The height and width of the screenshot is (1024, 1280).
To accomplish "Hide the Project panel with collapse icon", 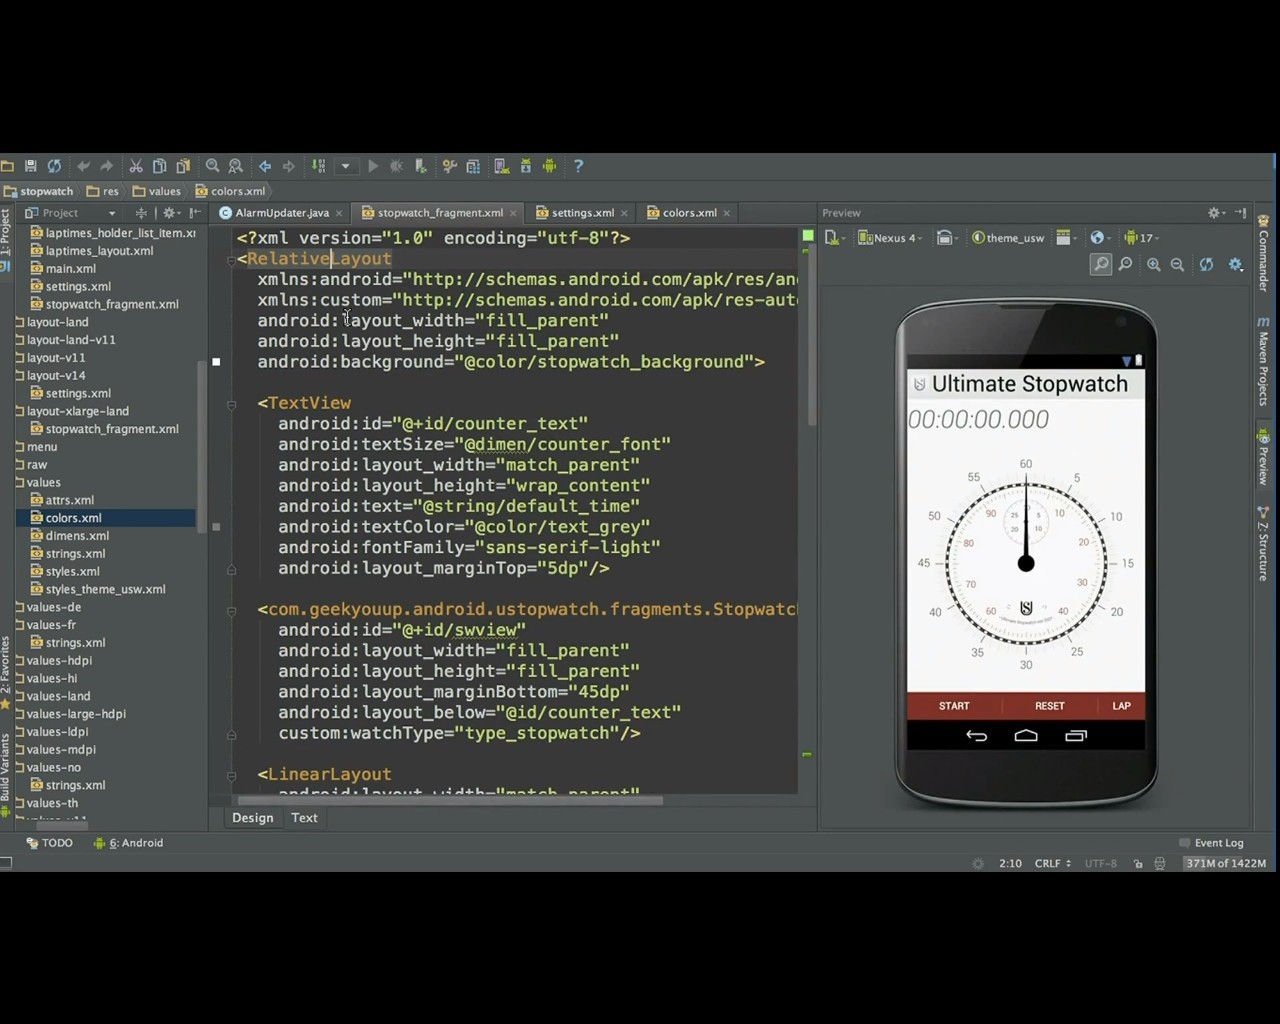I will [x=195, y=213].
